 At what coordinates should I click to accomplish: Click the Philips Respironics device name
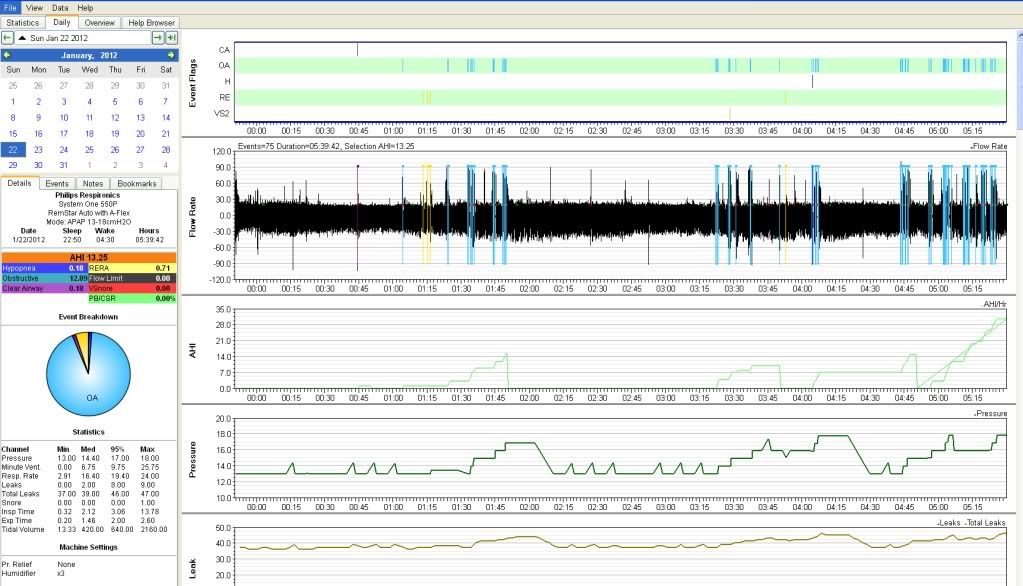[x=87, y=195]
